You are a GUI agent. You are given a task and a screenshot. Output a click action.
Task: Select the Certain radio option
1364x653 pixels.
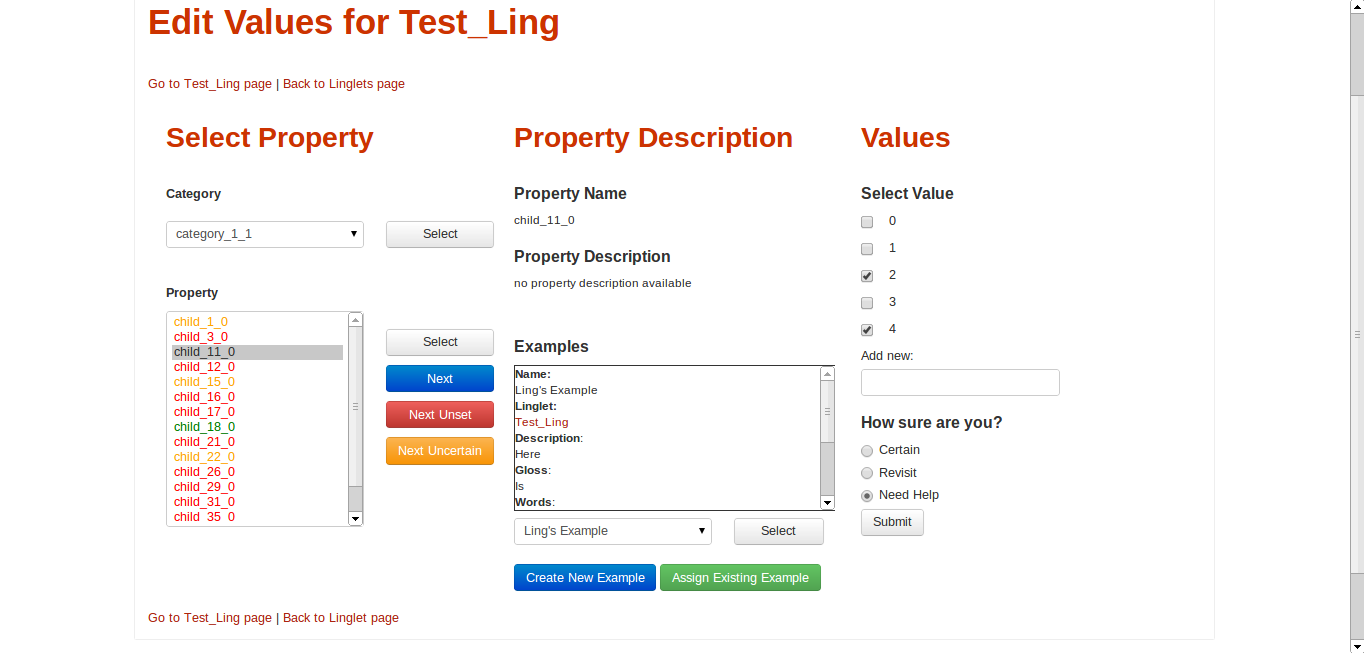click(x=867, y=451)
